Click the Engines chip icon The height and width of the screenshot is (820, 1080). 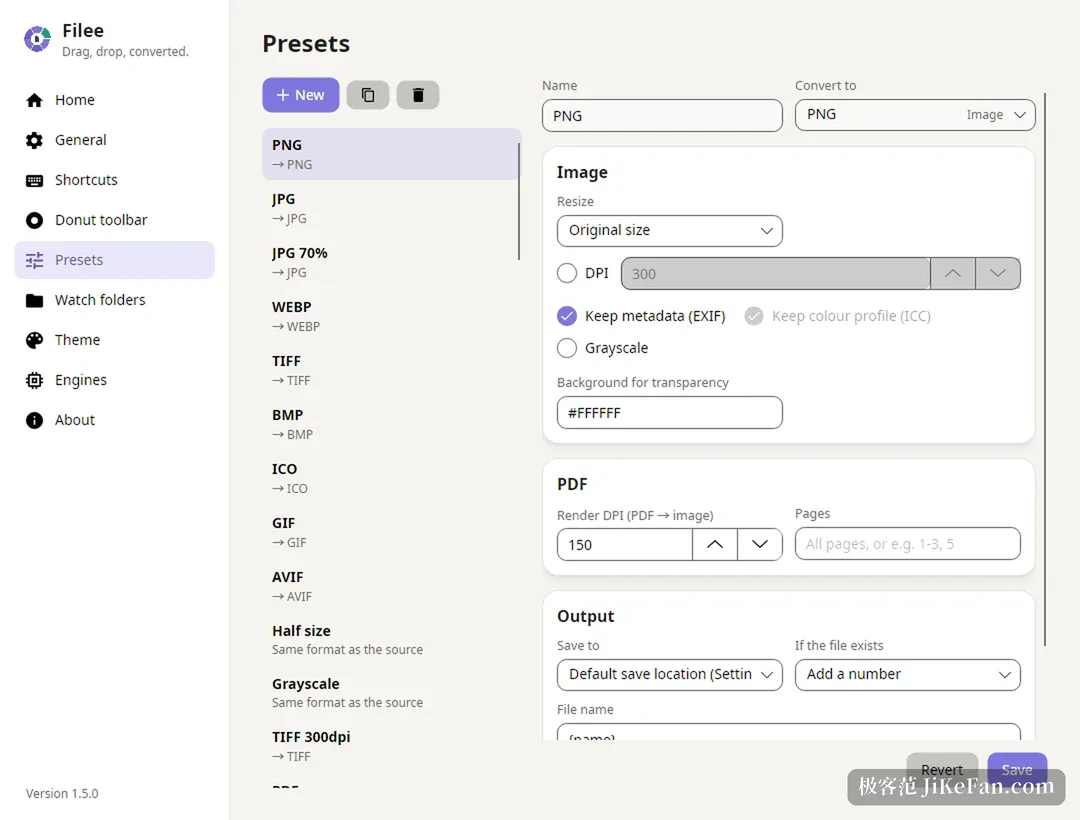[x=34, y=380]
